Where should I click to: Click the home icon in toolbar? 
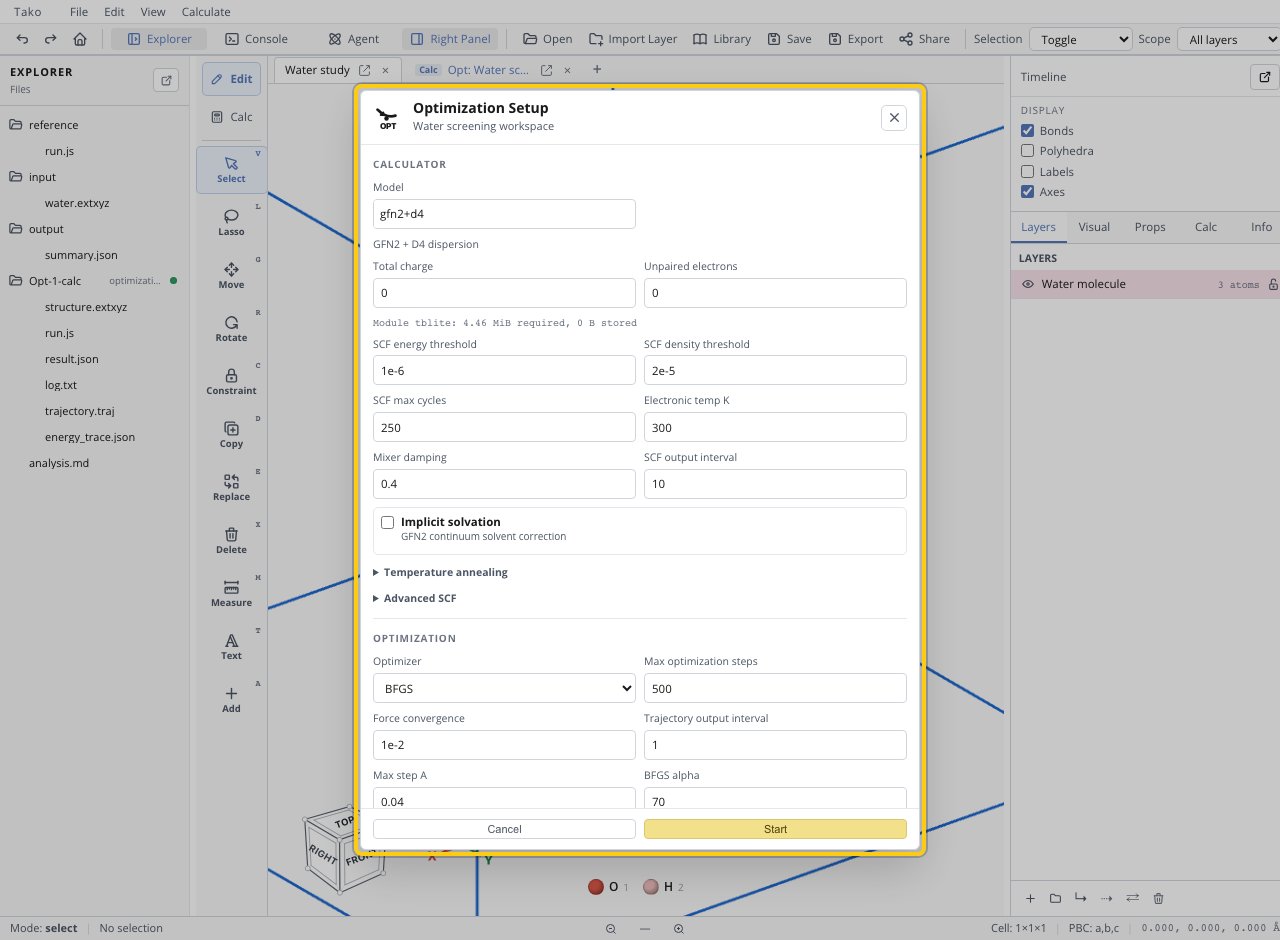80,39
